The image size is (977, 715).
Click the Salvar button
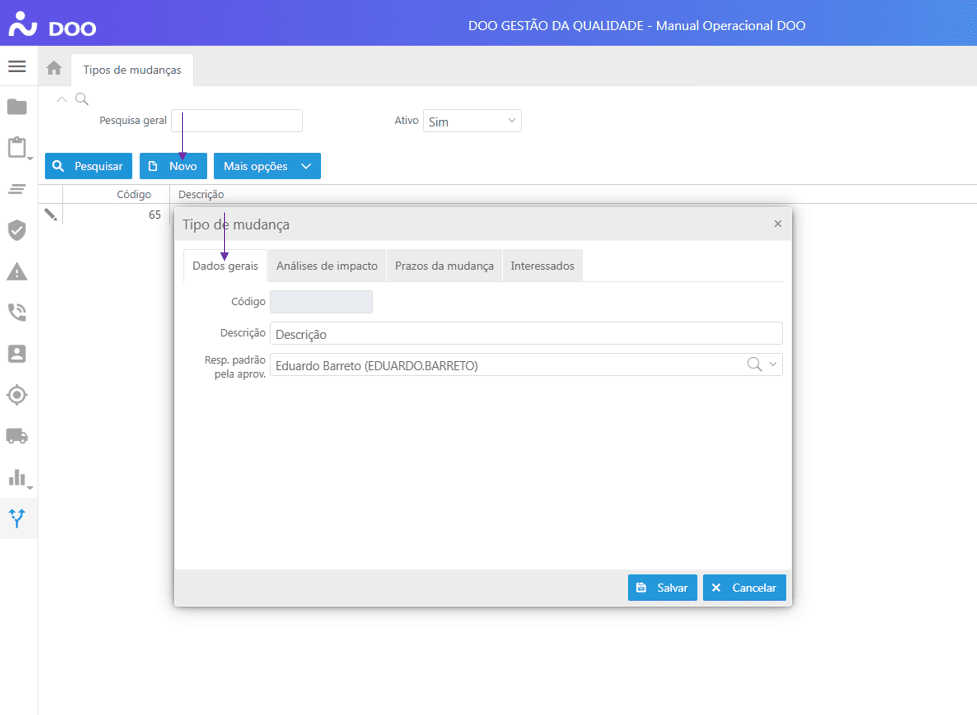point(662,588)
